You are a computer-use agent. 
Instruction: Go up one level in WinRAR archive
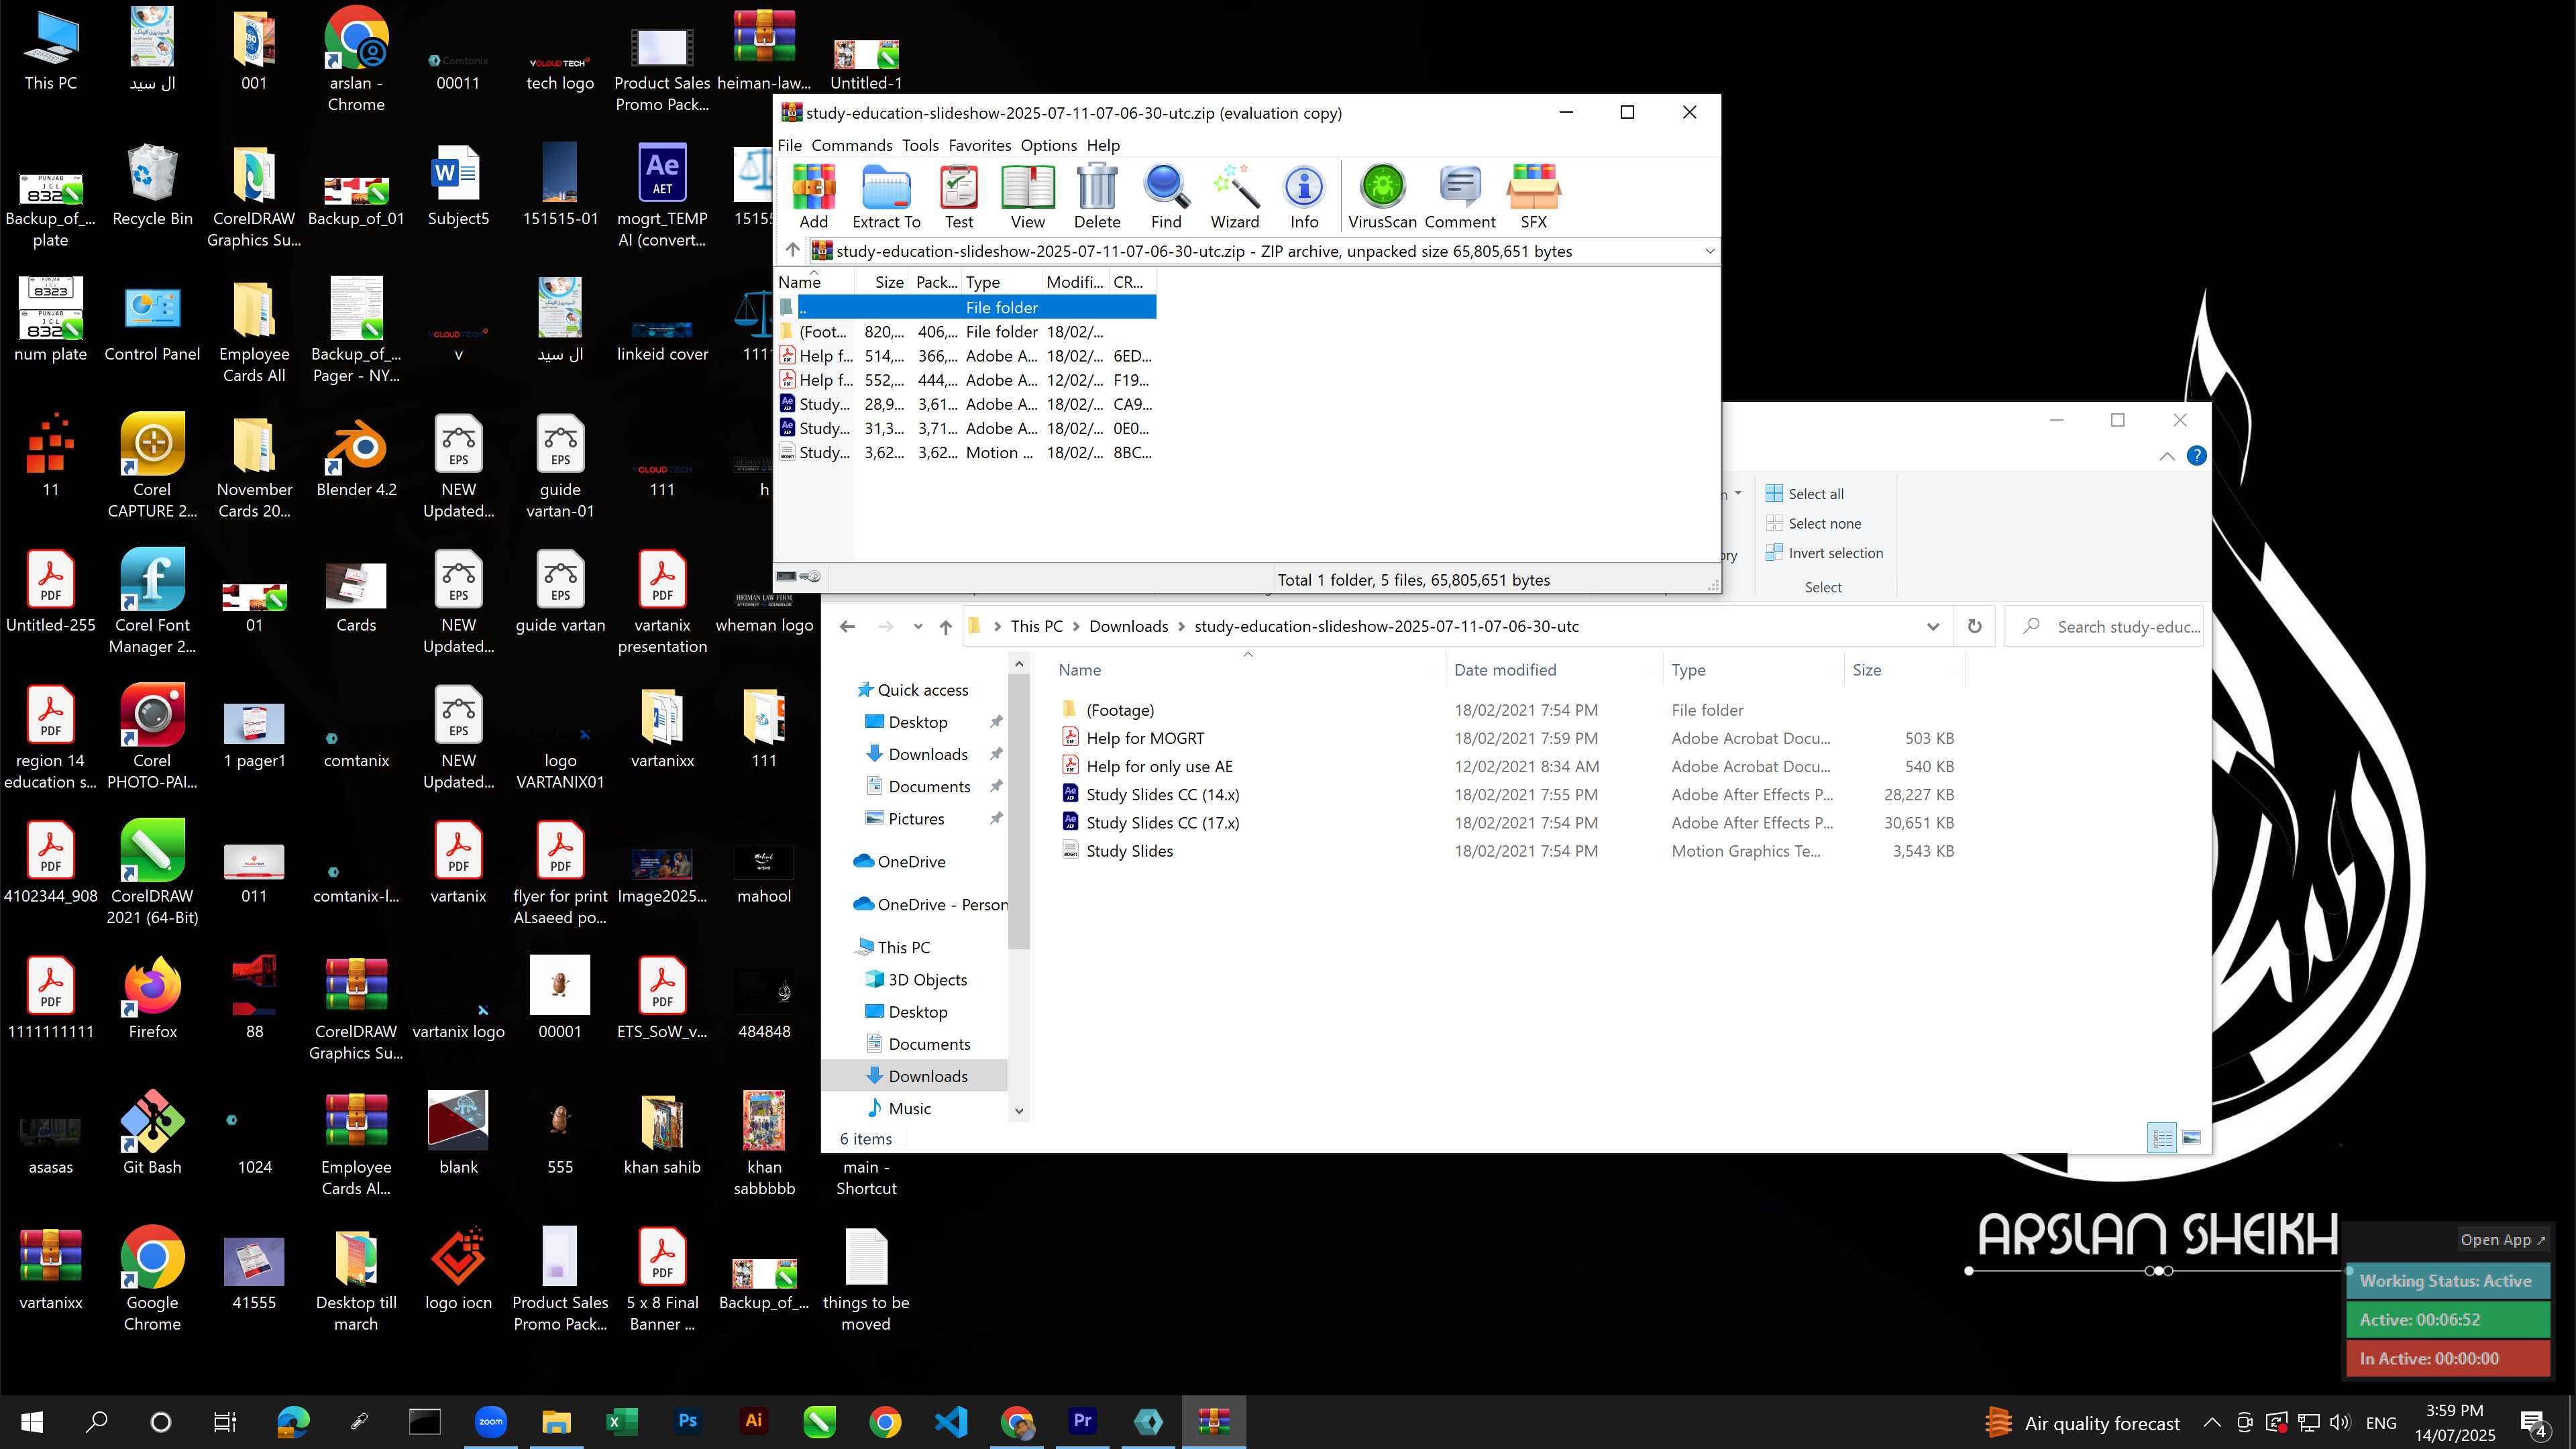[793, 250]
